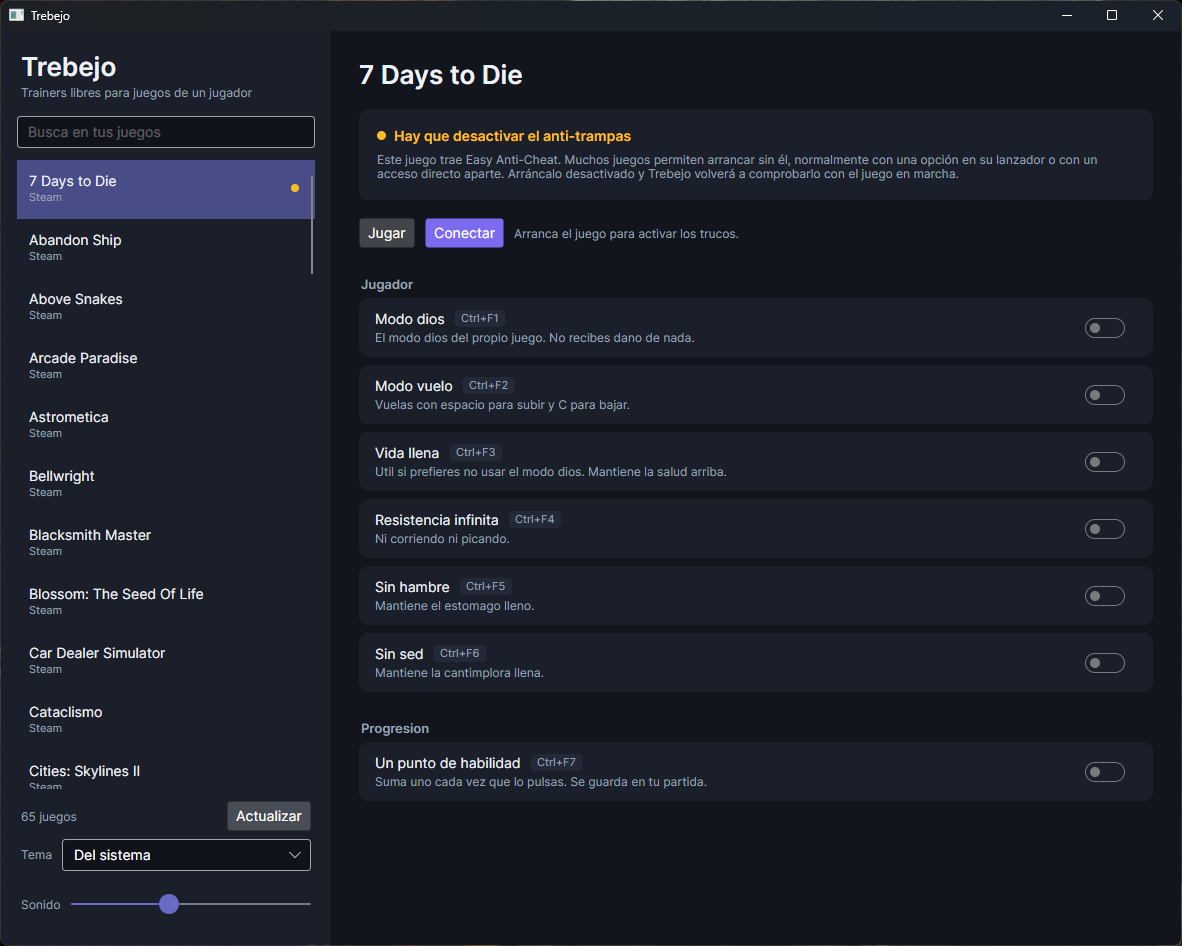This screenshot has width=1182, height=946.
Task: Enable the Sin hambre switch
Action: point(1104,596)
